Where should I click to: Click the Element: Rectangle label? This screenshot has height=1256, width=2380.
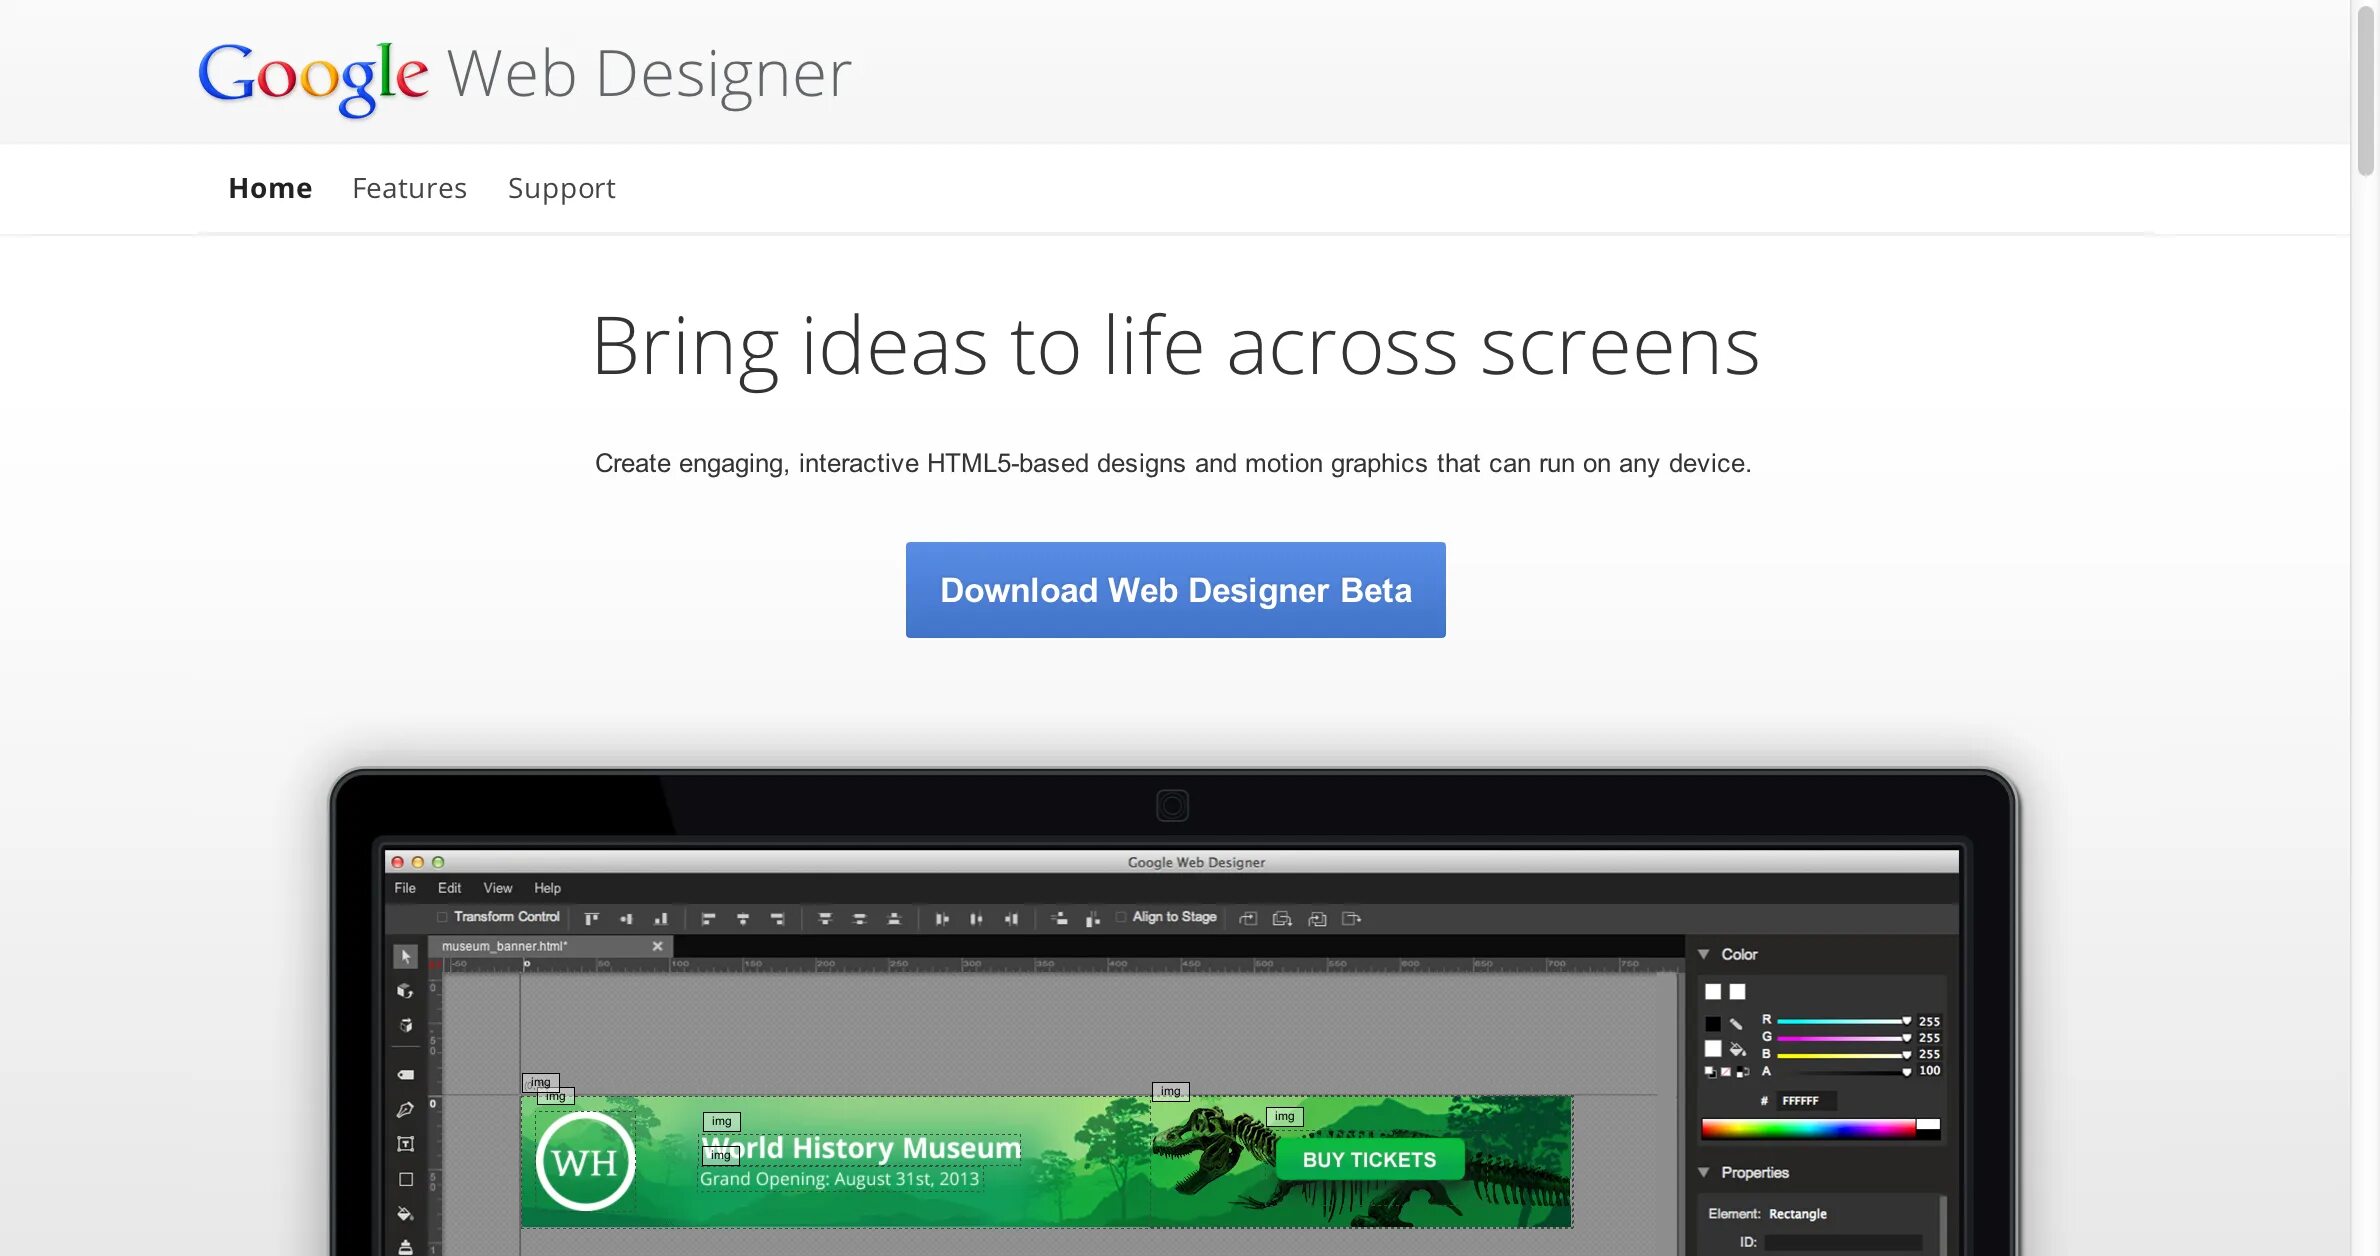coord(1767,1214)
